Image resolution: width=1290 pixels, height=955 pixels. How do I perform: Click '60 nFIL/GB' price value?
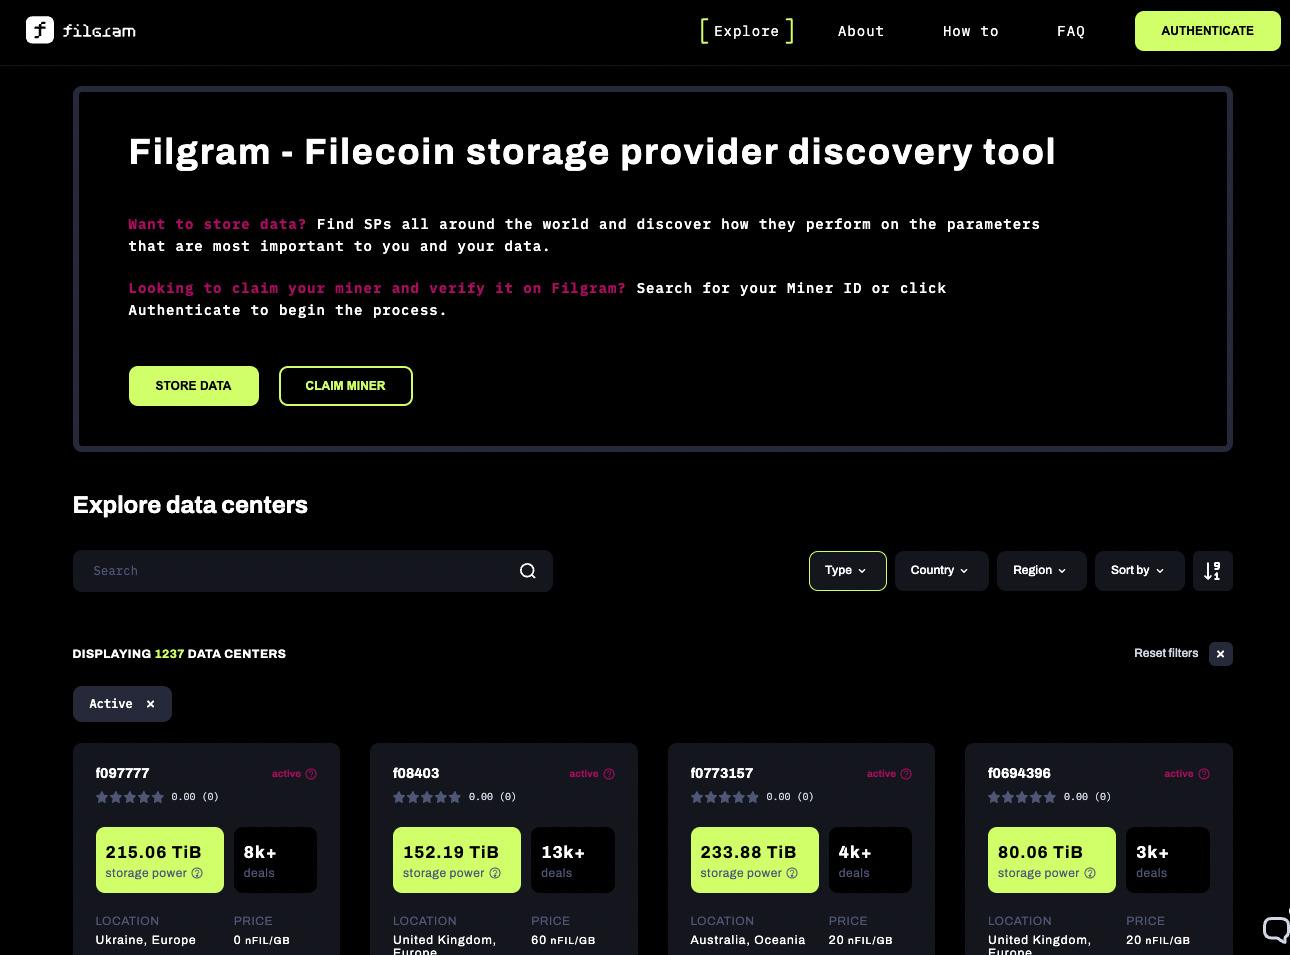563,940
